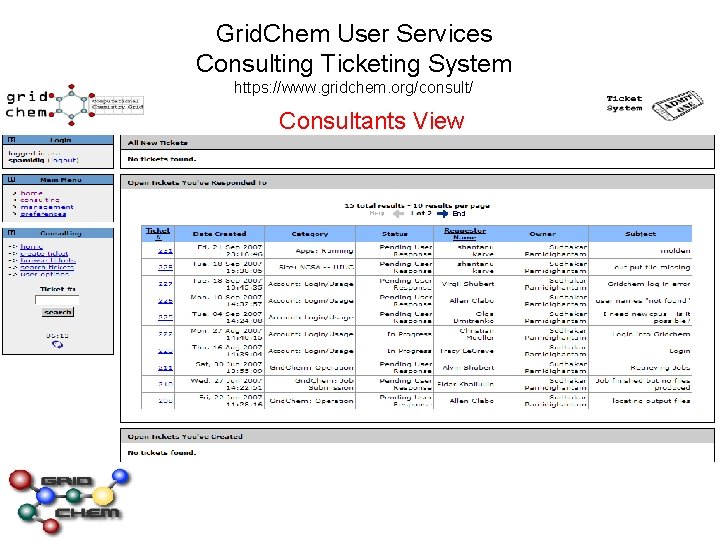The width and height of the screenshot is (720, 540).
Task: Click the greyed previous-page arrow icon
Action: [x=399, y=214]
